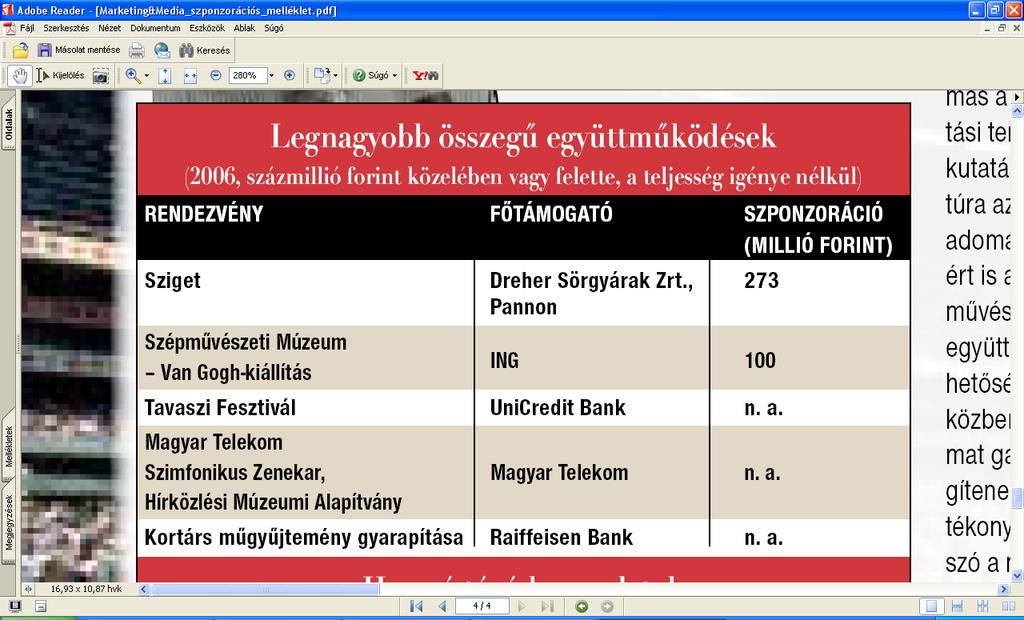Go to next page button

click(x=522, y=606)
